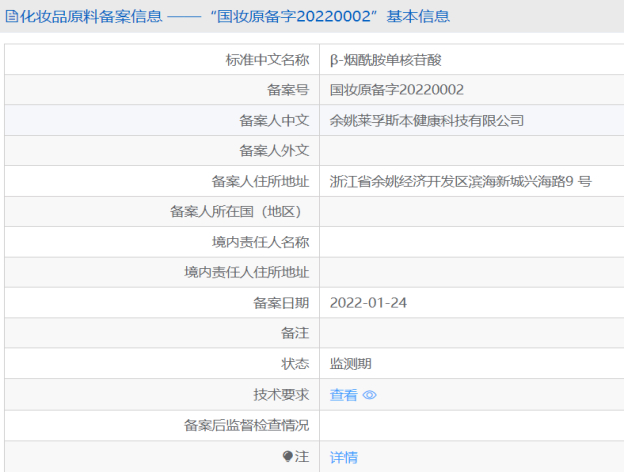Click the label 标准中文名称
The image size is (624, 472).
[x=267, y=60]
